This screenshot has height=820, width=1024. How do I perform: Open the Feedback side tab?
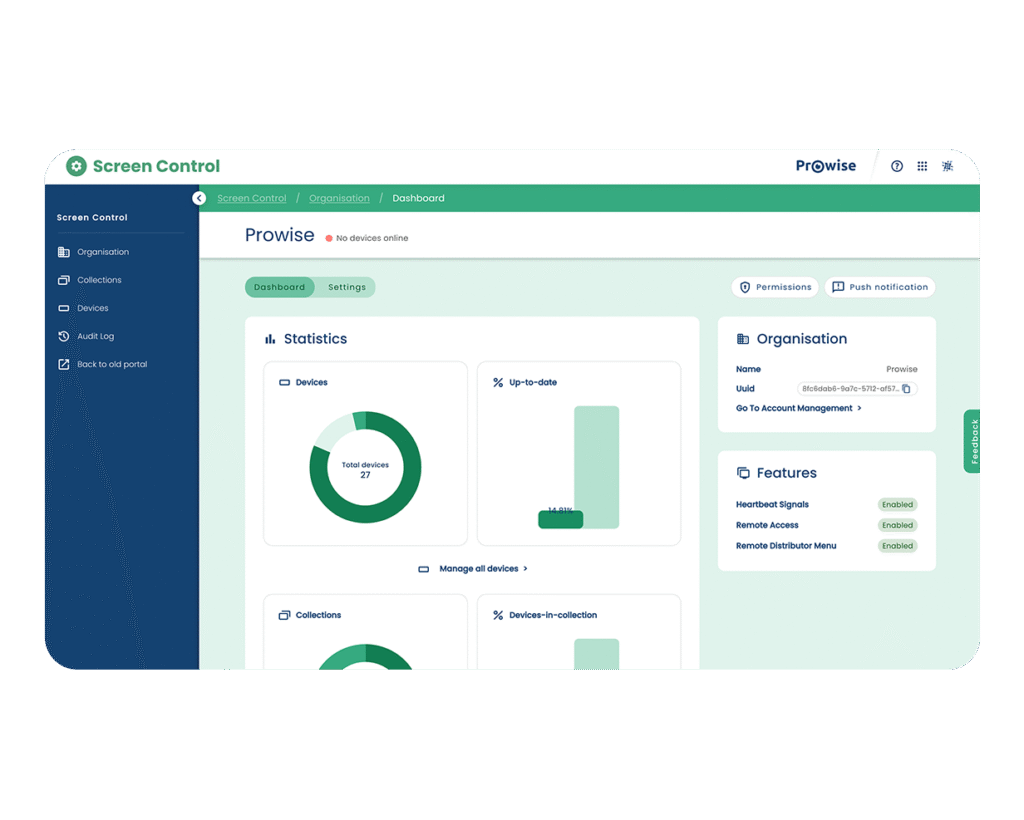point(973,441)
